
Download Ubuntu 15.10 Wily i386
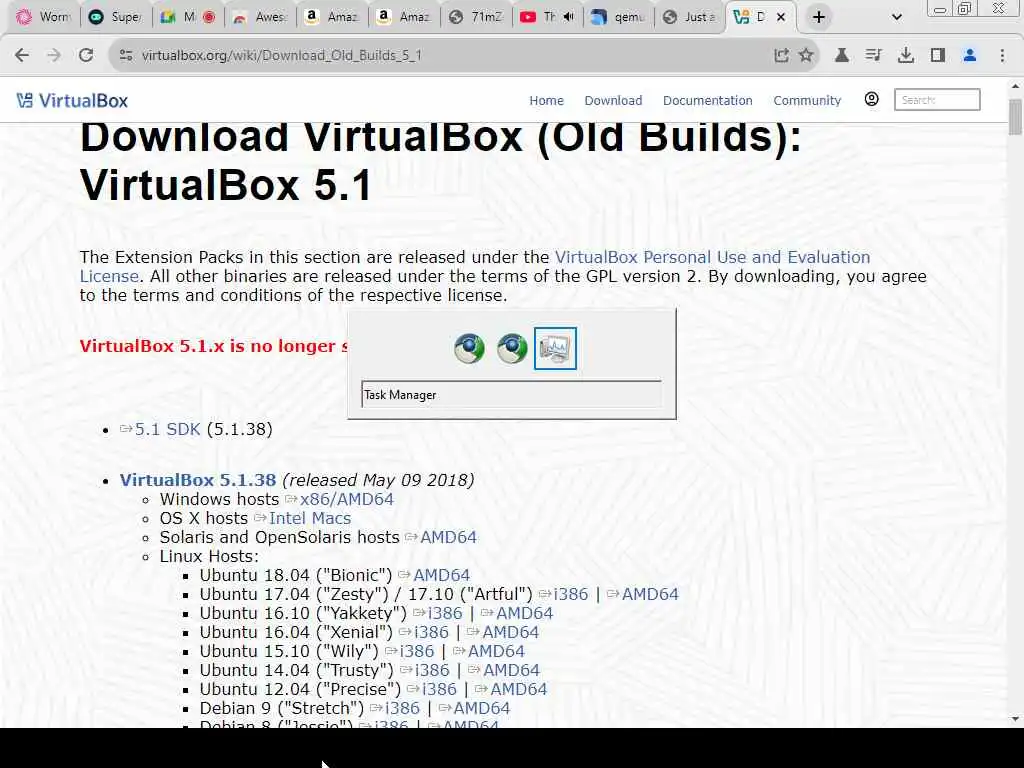pos(409,651)
